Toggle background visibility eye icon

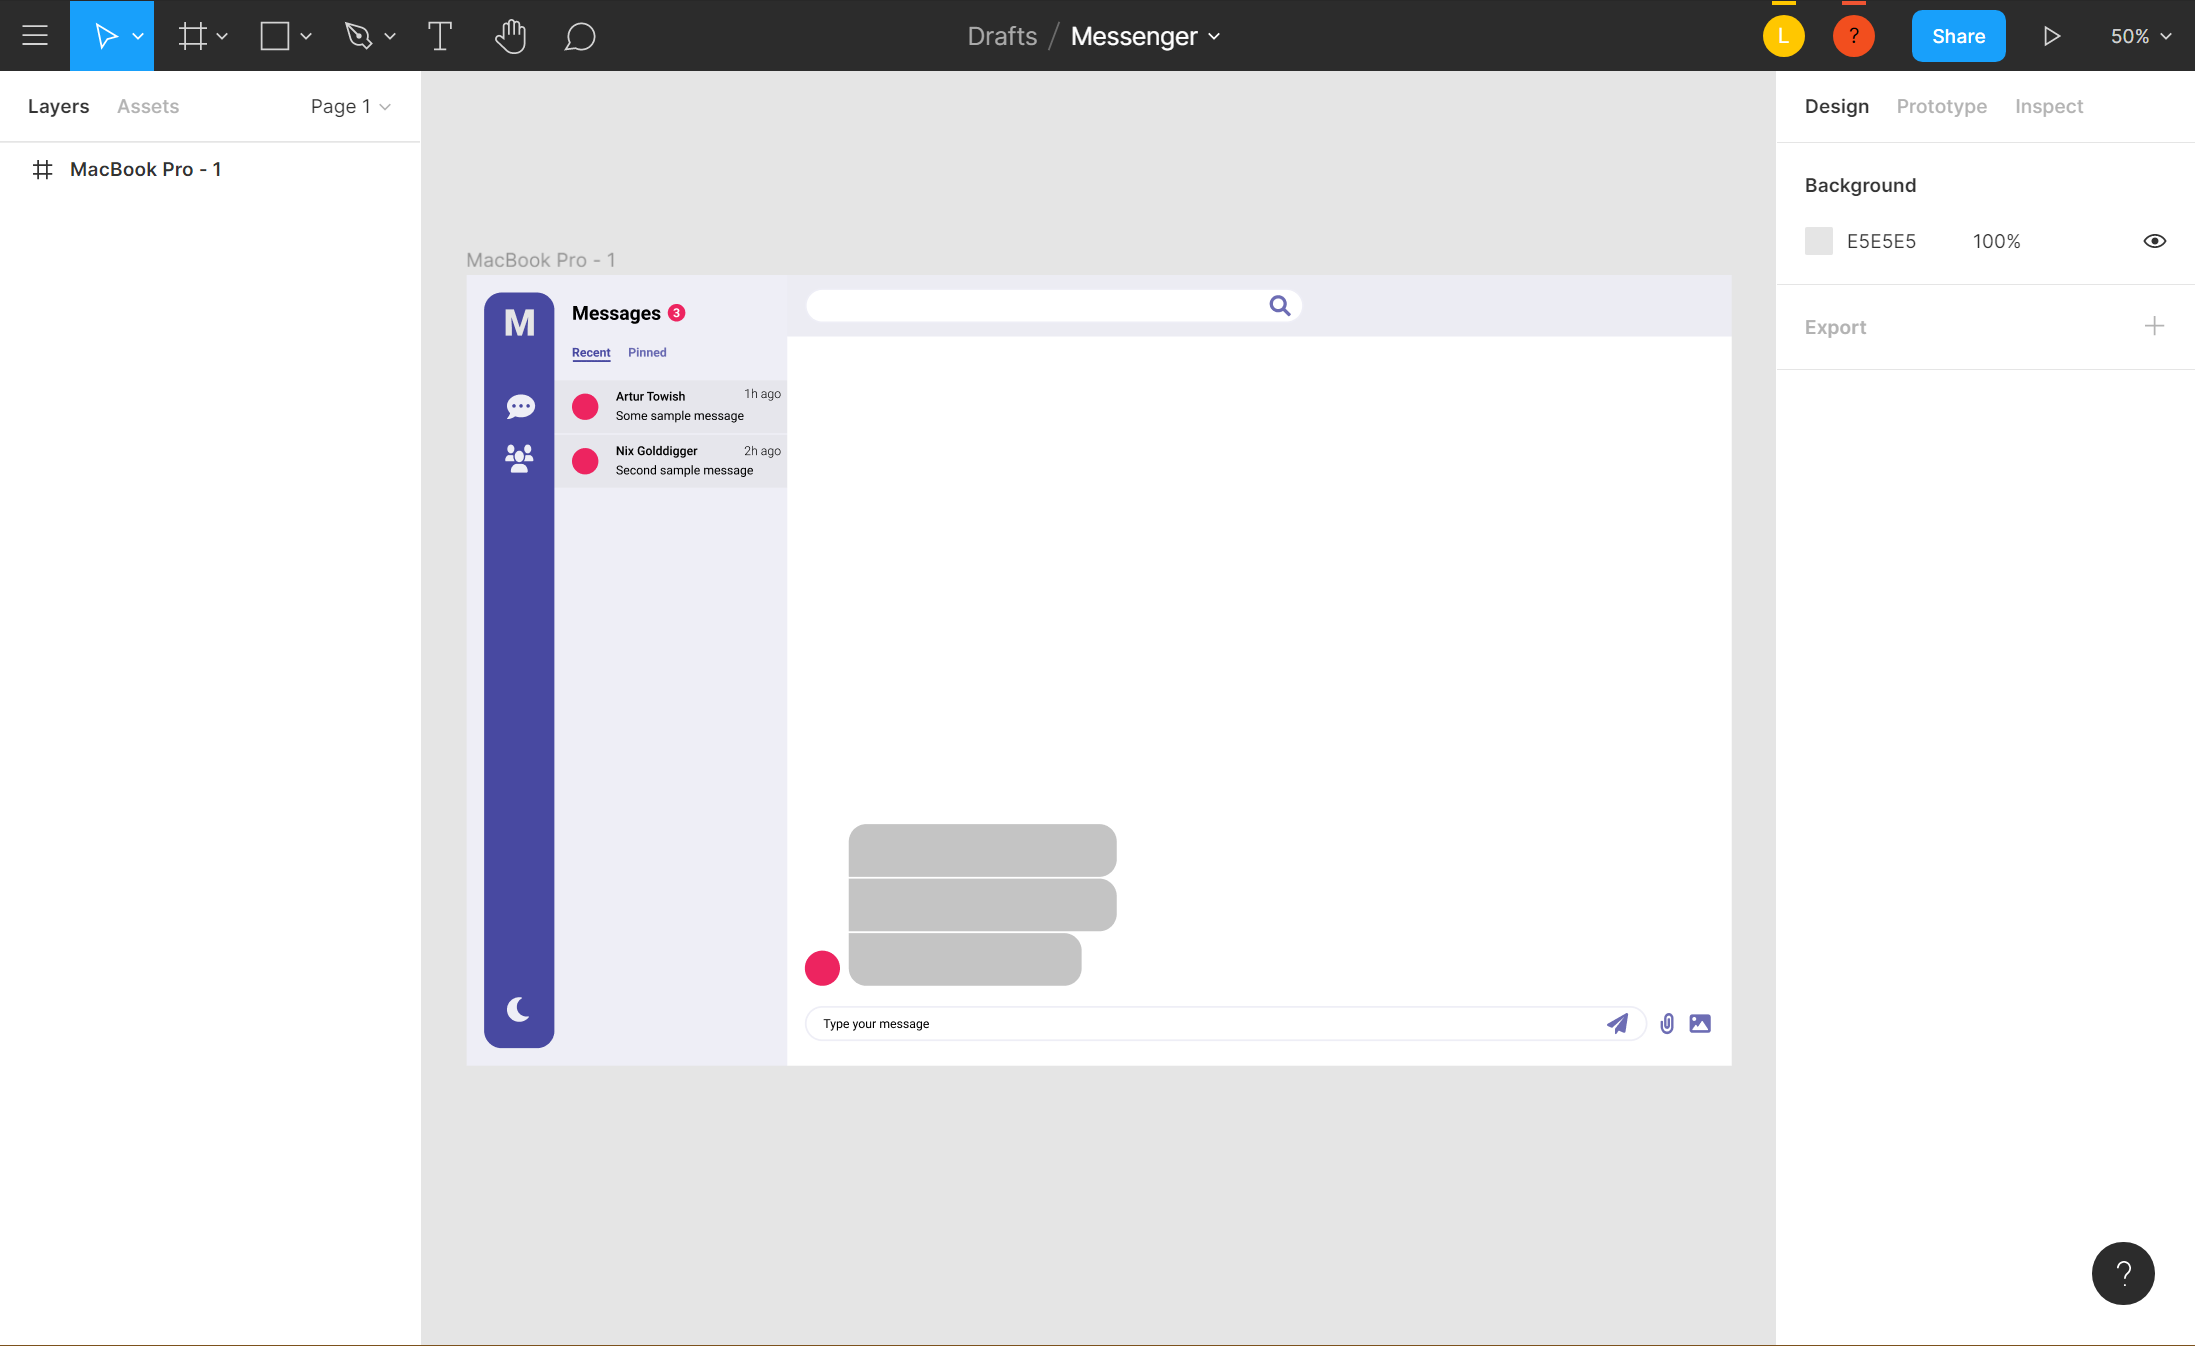[2154, 241]
